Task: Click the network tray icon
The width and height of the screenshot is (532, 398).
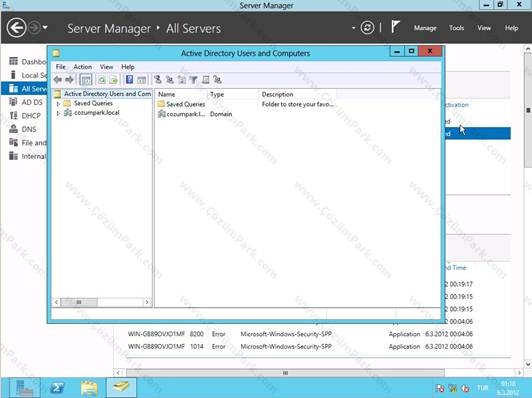Action: tap(453, 388)
